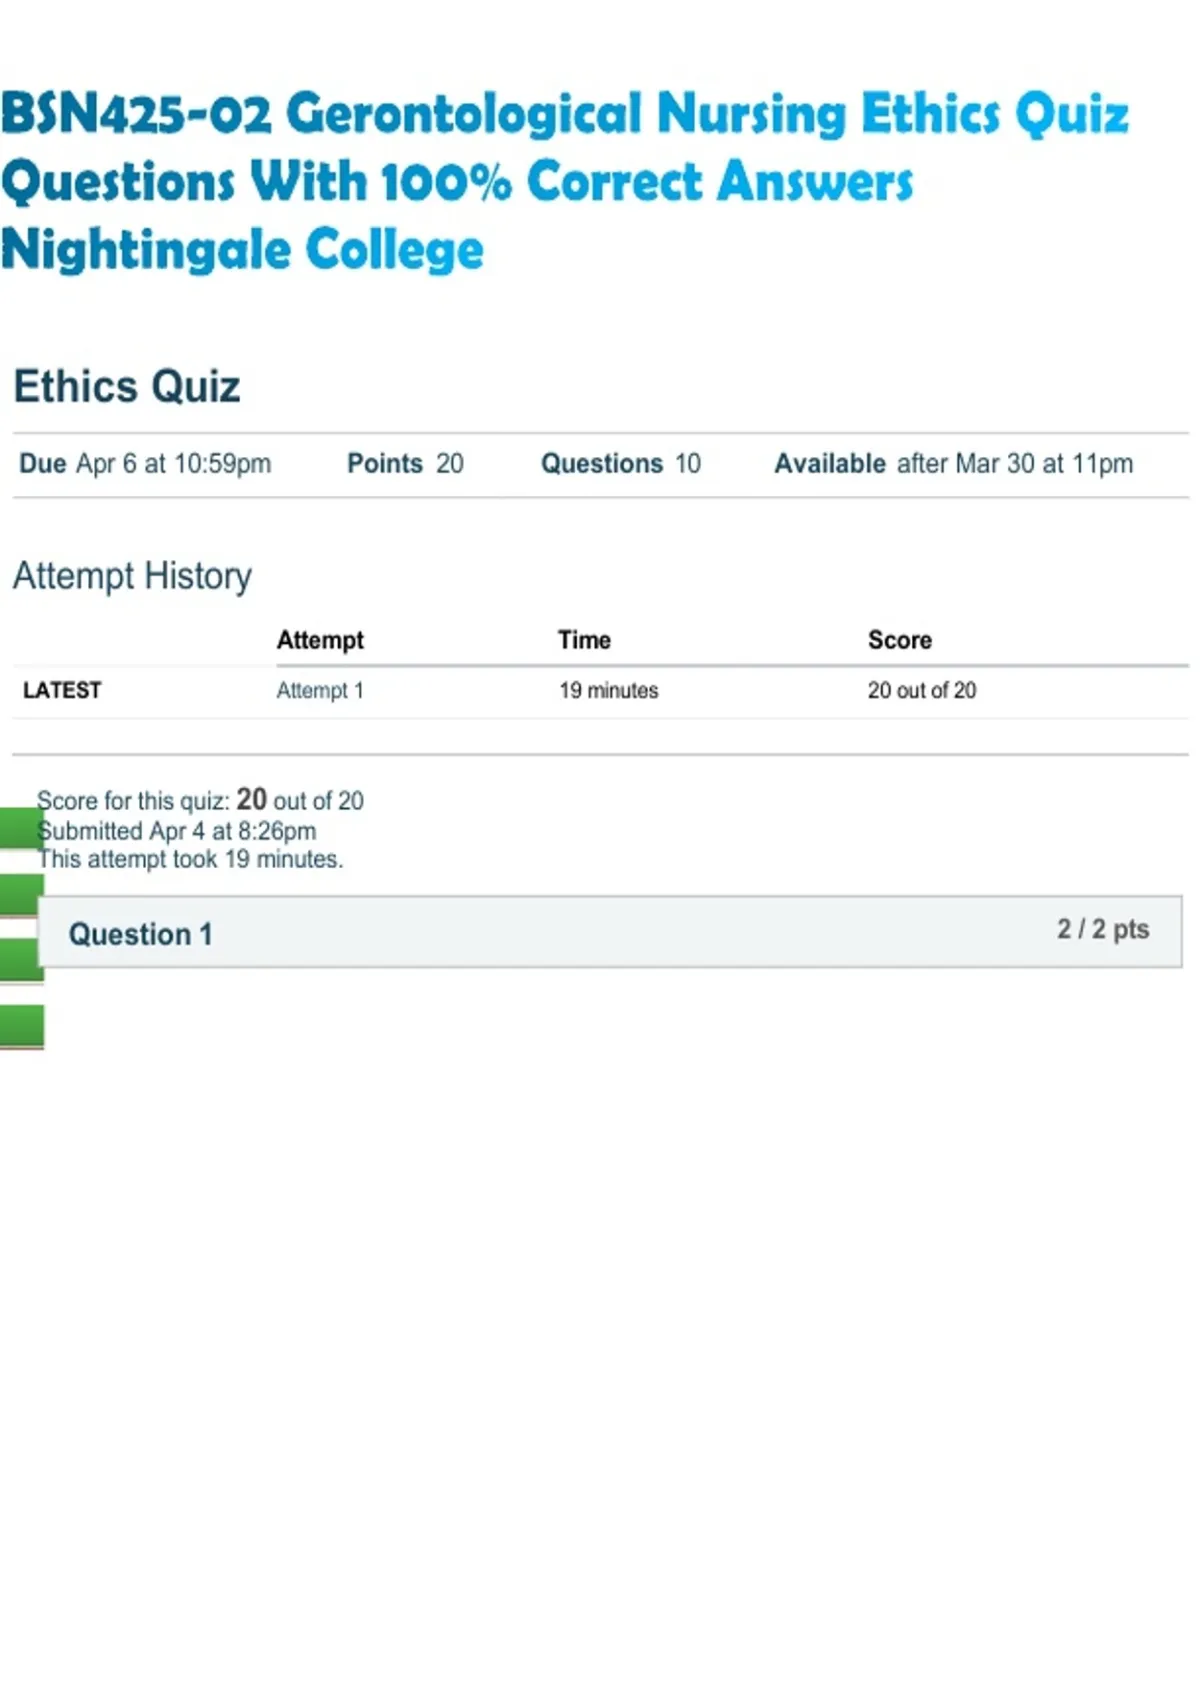Click the Ethics Quiz heading

[127, 387]
